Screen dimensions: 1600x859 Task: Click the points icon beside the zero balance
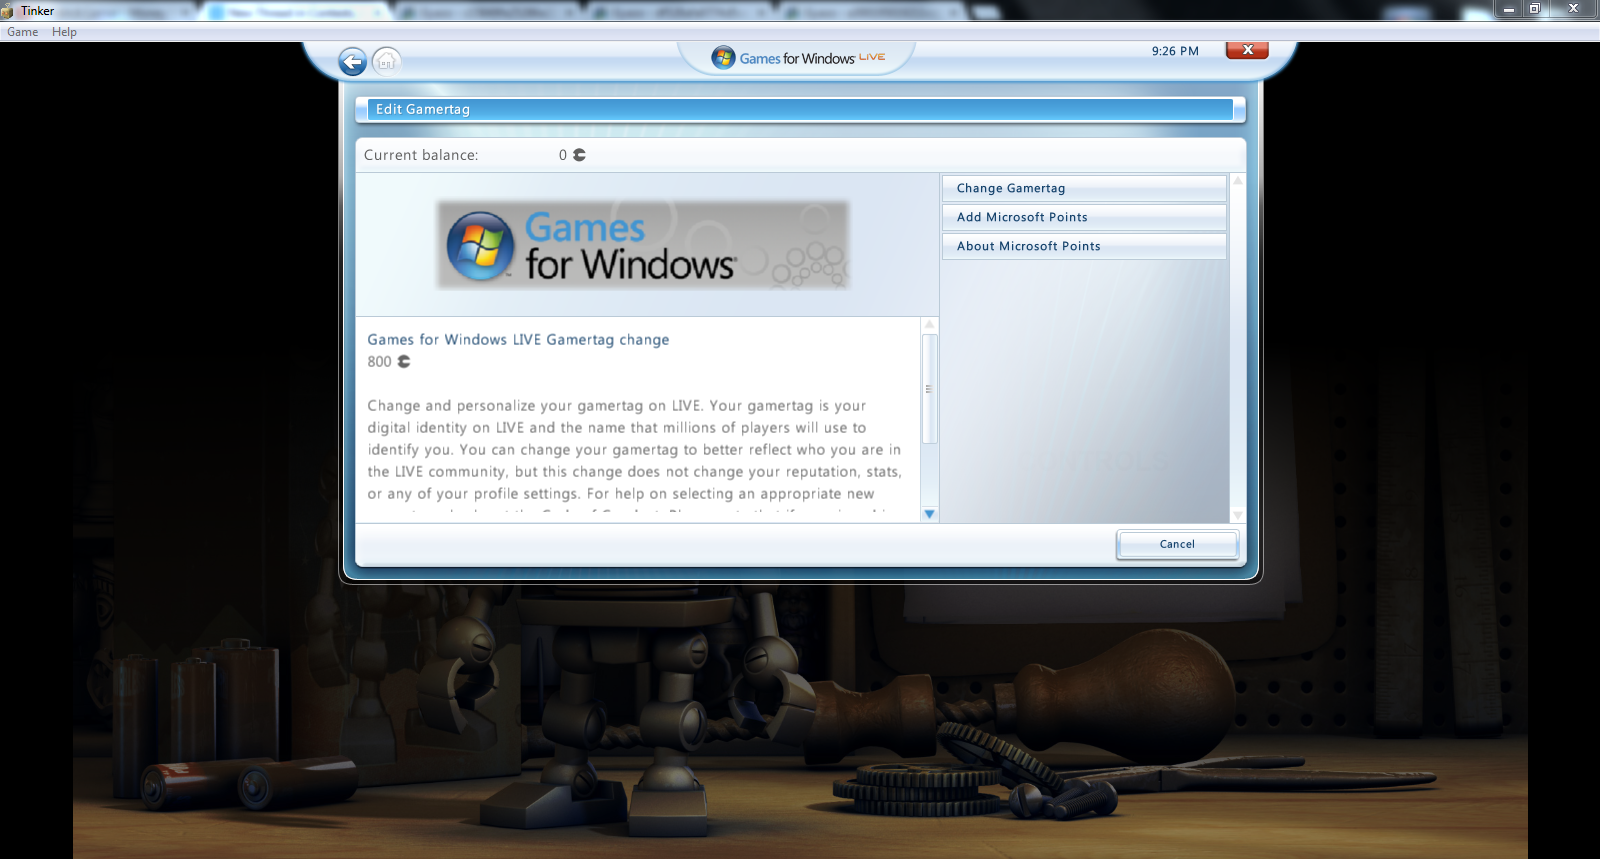click(579, 155)
